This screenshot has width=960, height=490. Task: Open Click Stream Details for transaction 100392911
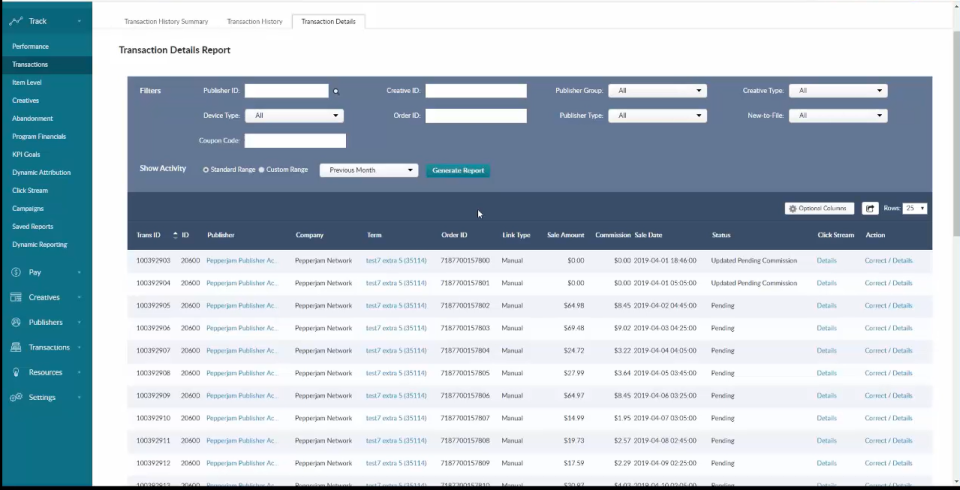[x=826, y=440]
